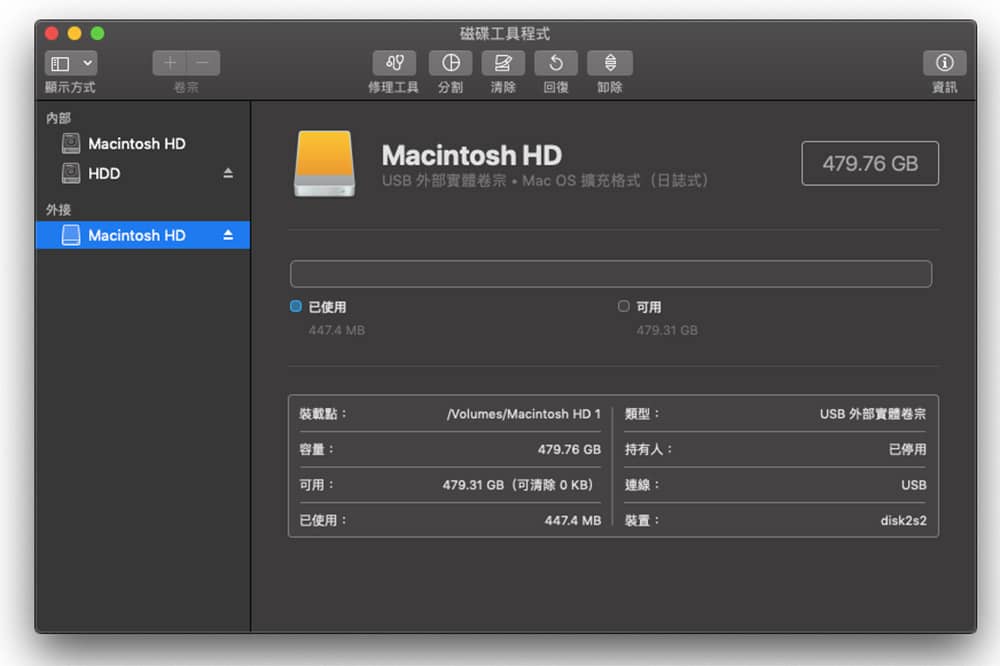Open the First Aid 修理工具 tool

tap(394, 63)
